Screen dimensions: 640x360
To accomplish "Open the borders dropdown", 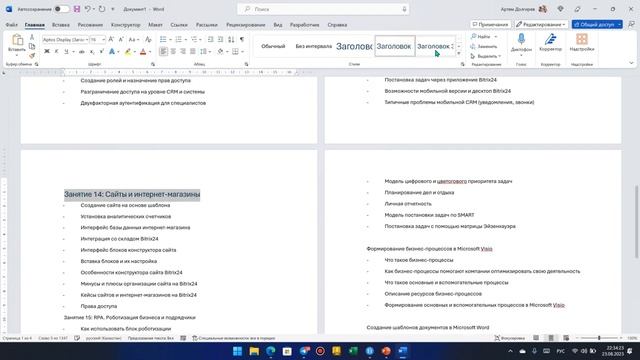I will click(242, 52).
